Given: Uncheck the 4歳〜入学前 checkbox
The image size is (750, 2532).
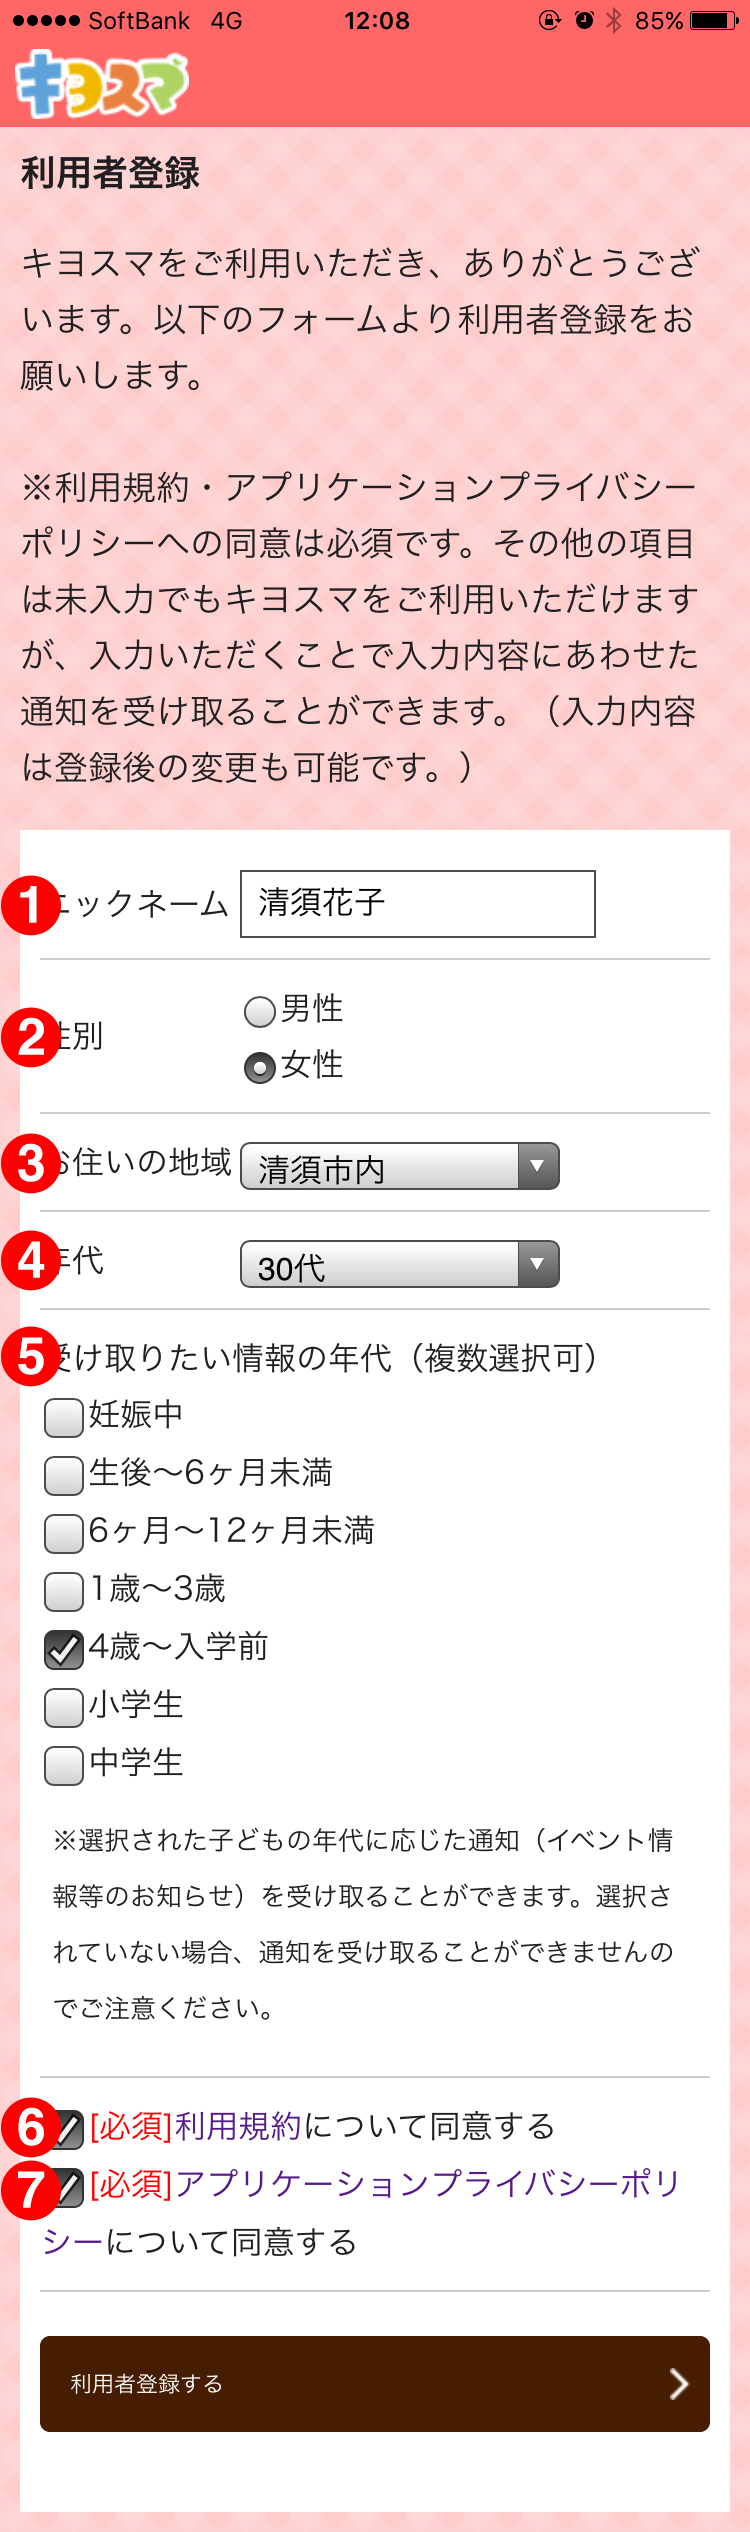Looking at the screenshot, I should coord(64,1649).
